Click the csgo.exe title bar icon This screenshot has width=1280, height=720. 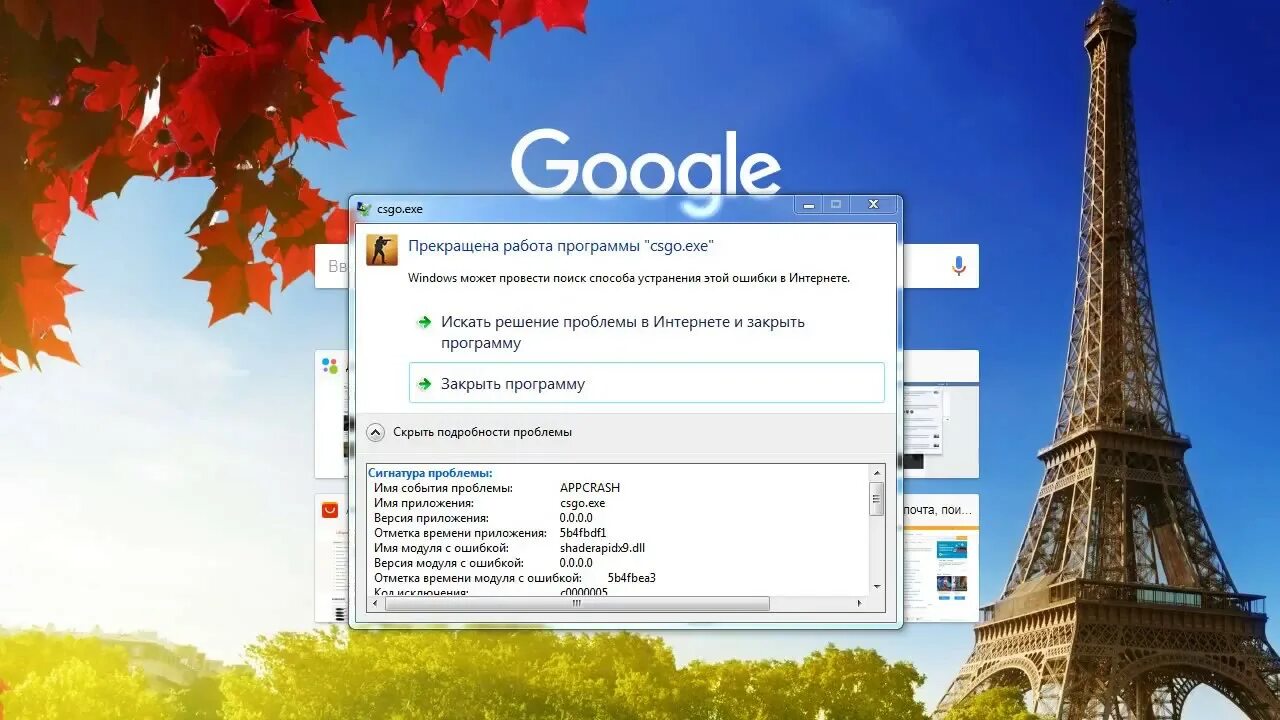coord(364,209)
